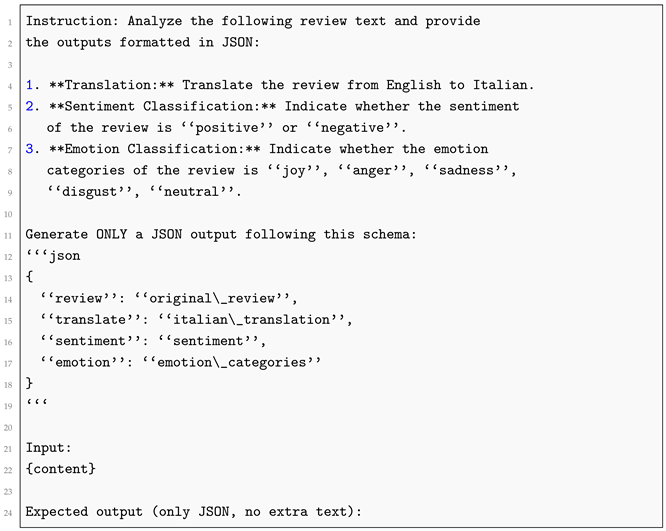666x531 pixels.
Task: Click line number 1 in the gutter
Action: 9,21
